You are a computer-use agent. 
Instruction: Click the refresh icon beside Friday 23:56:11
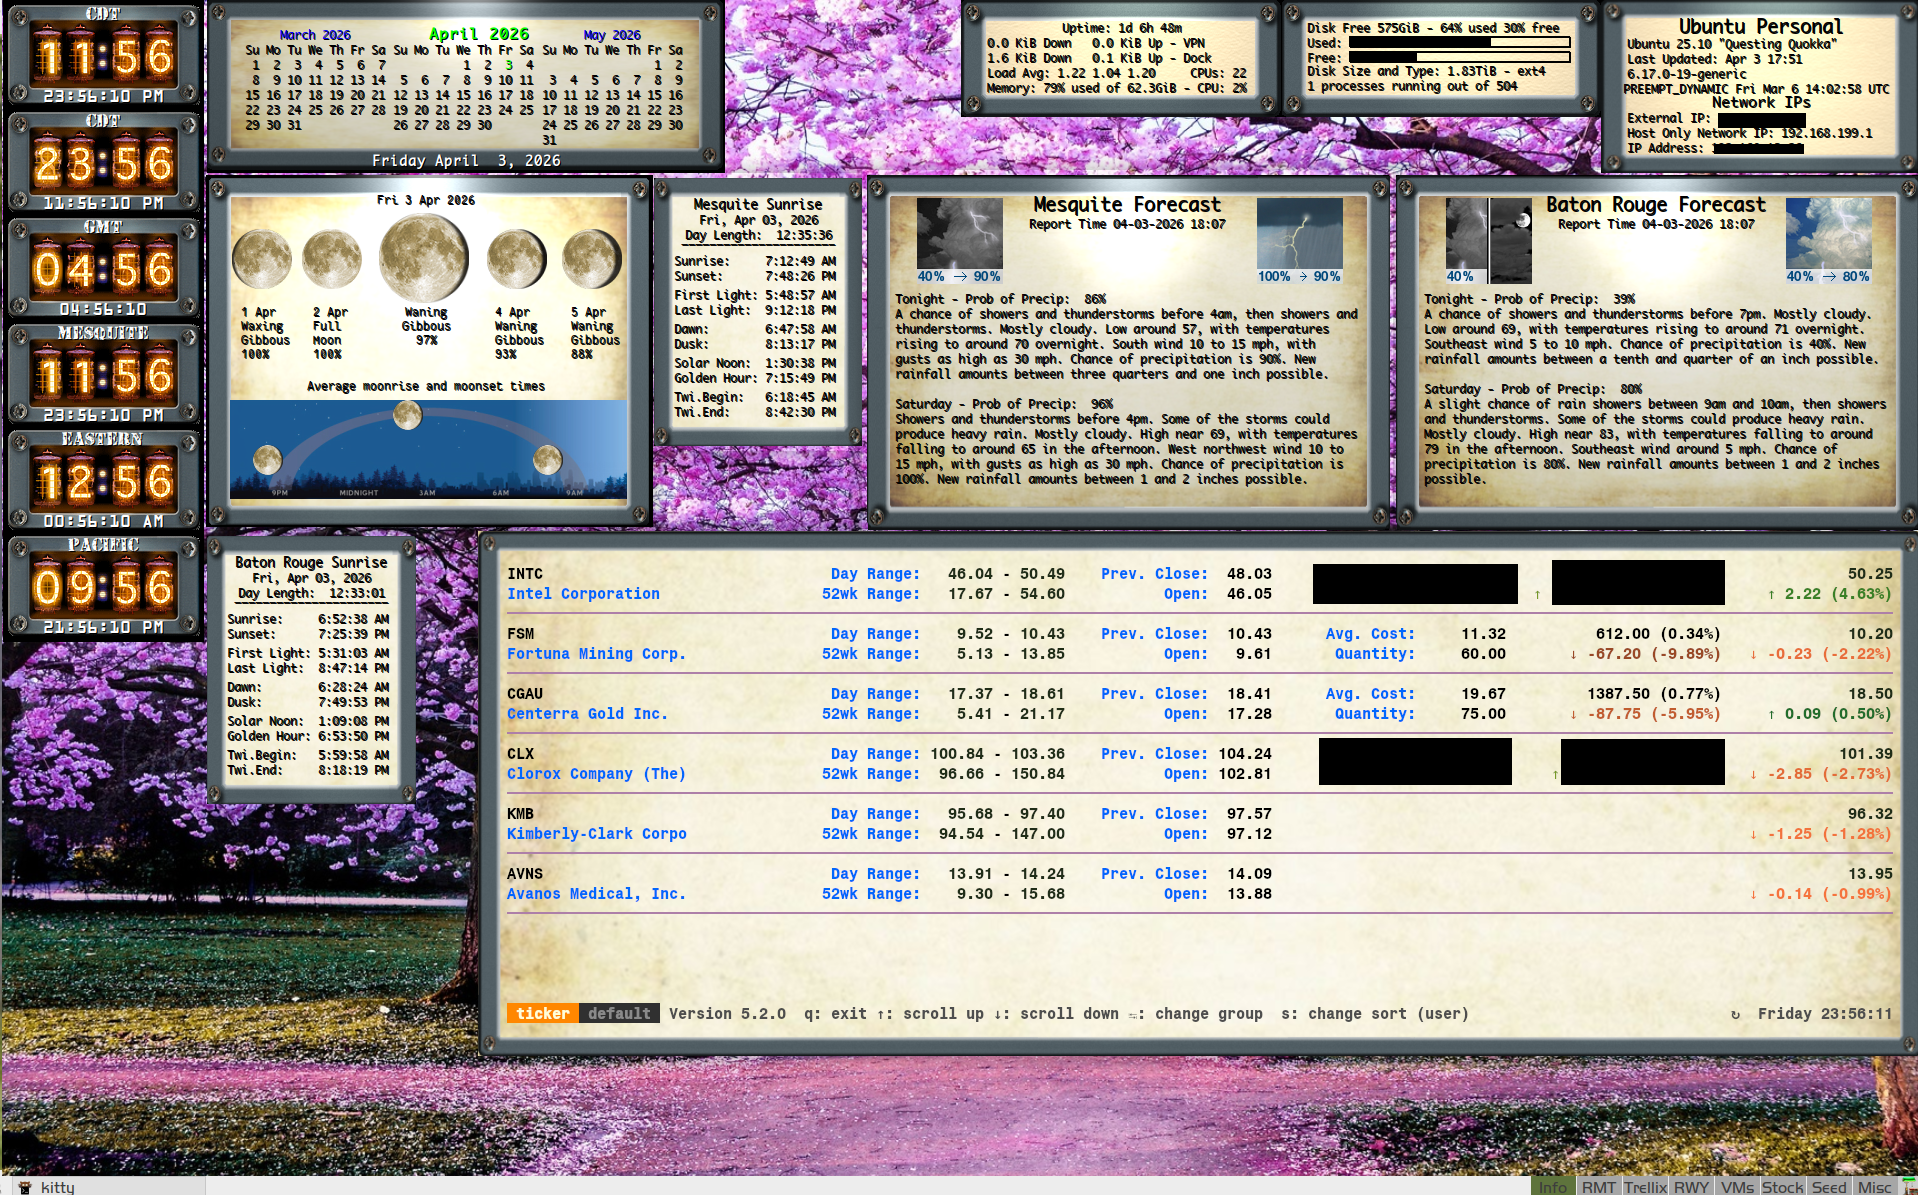tap(1735, 1014)
